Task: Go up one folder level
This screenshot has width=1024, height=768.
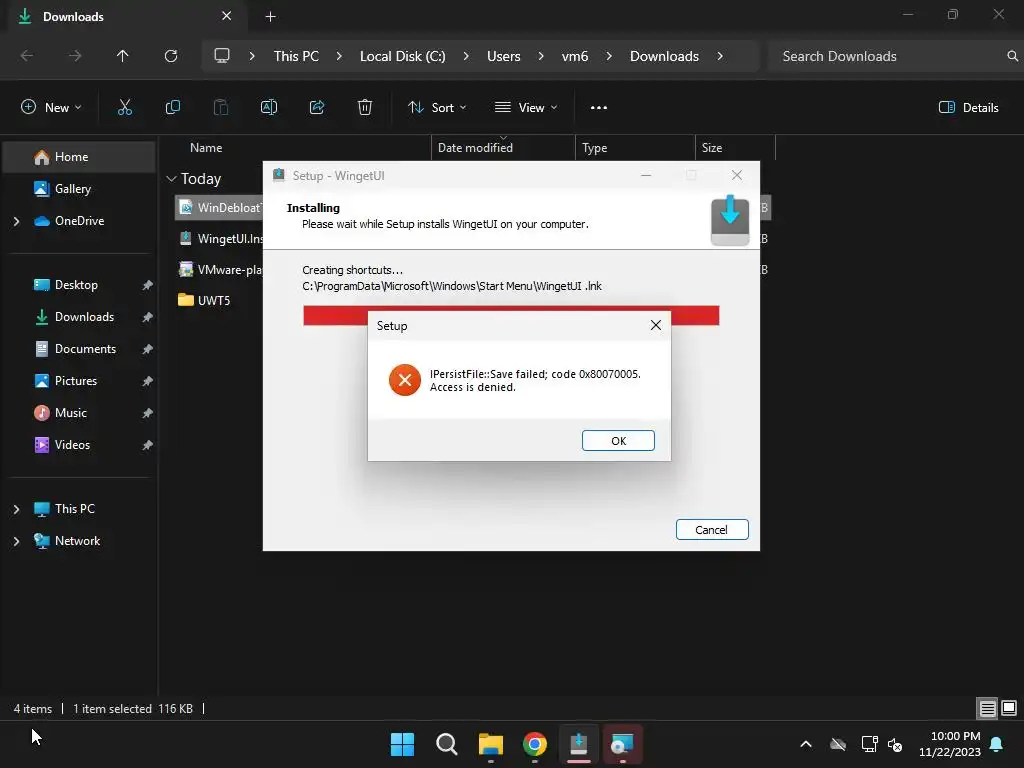Action: [x=123, y=56]
